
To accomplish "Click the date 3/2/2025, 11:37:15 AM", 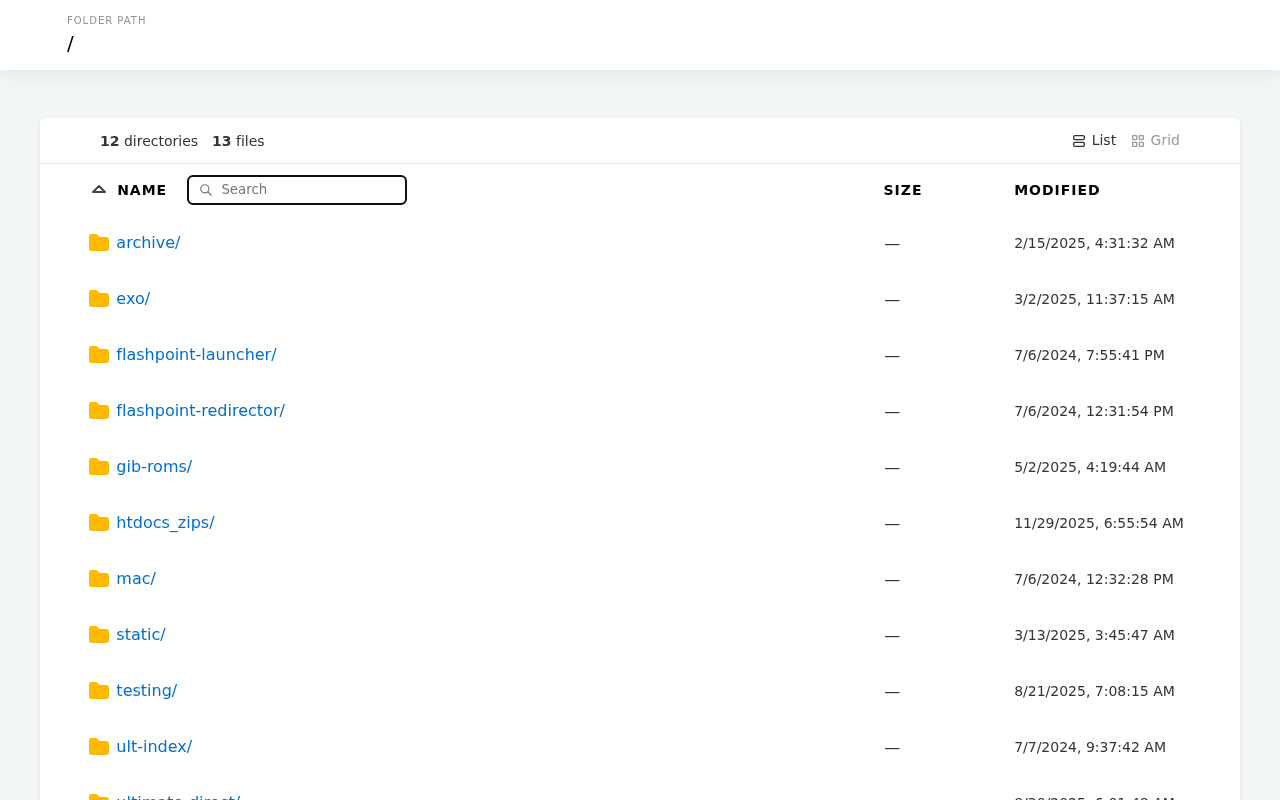I will (x=1094, y=299).
